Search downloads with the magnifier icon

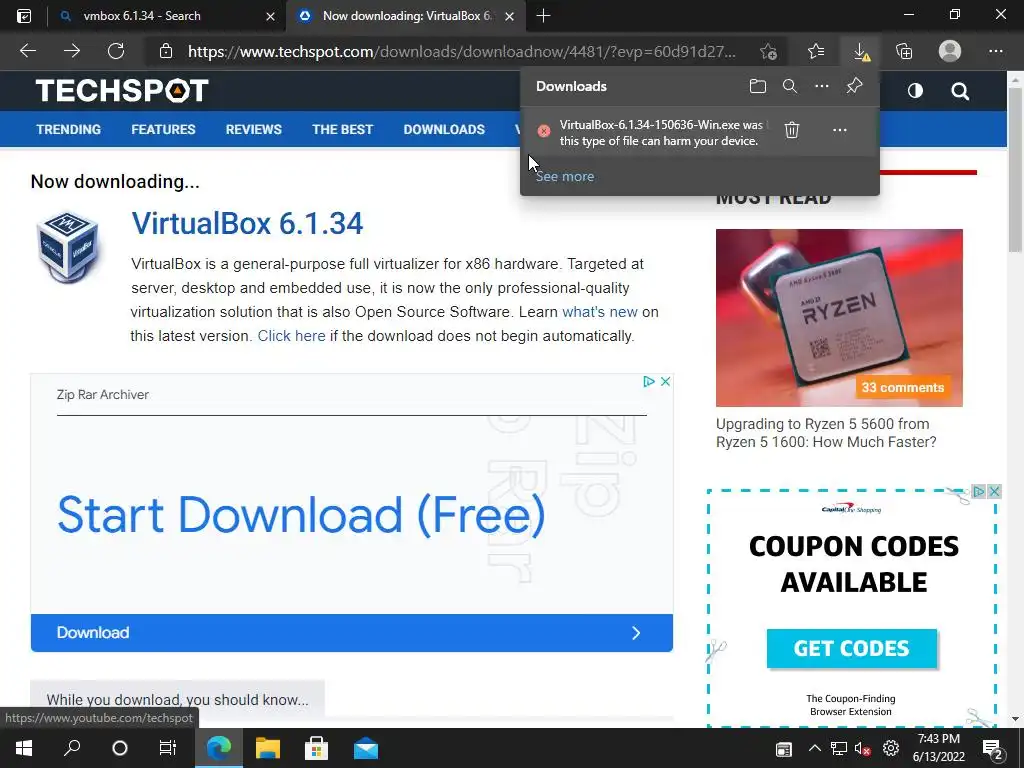click(x=790, y=86)
